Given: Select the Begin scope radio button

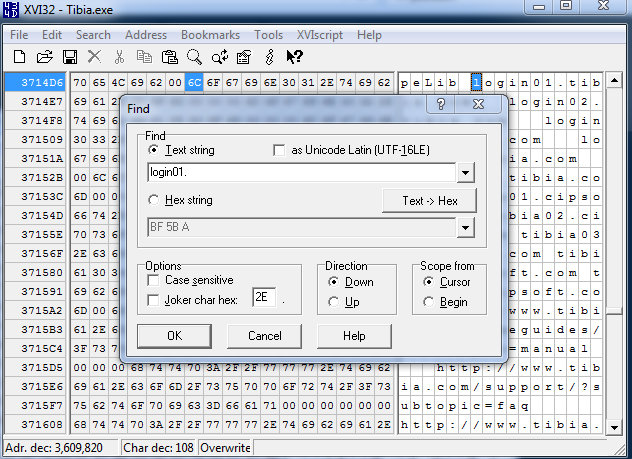Looking at the screenshot, I should point(428,302).
